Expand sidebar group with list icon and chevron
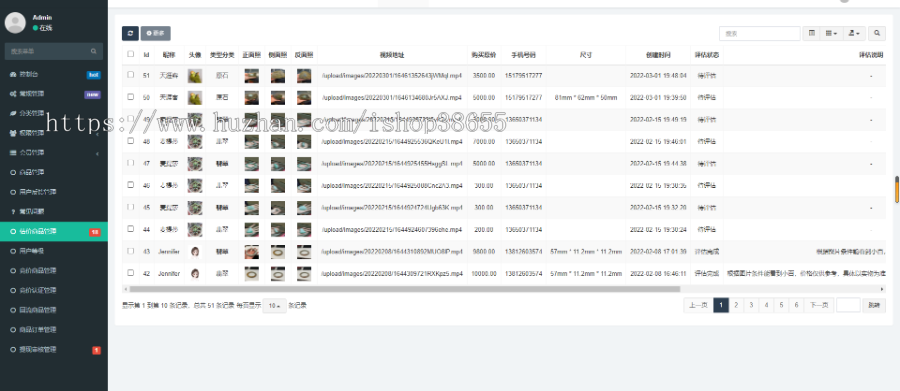This screenshot has height=391, width=900. pyautogui.click(x=54, y=153)
